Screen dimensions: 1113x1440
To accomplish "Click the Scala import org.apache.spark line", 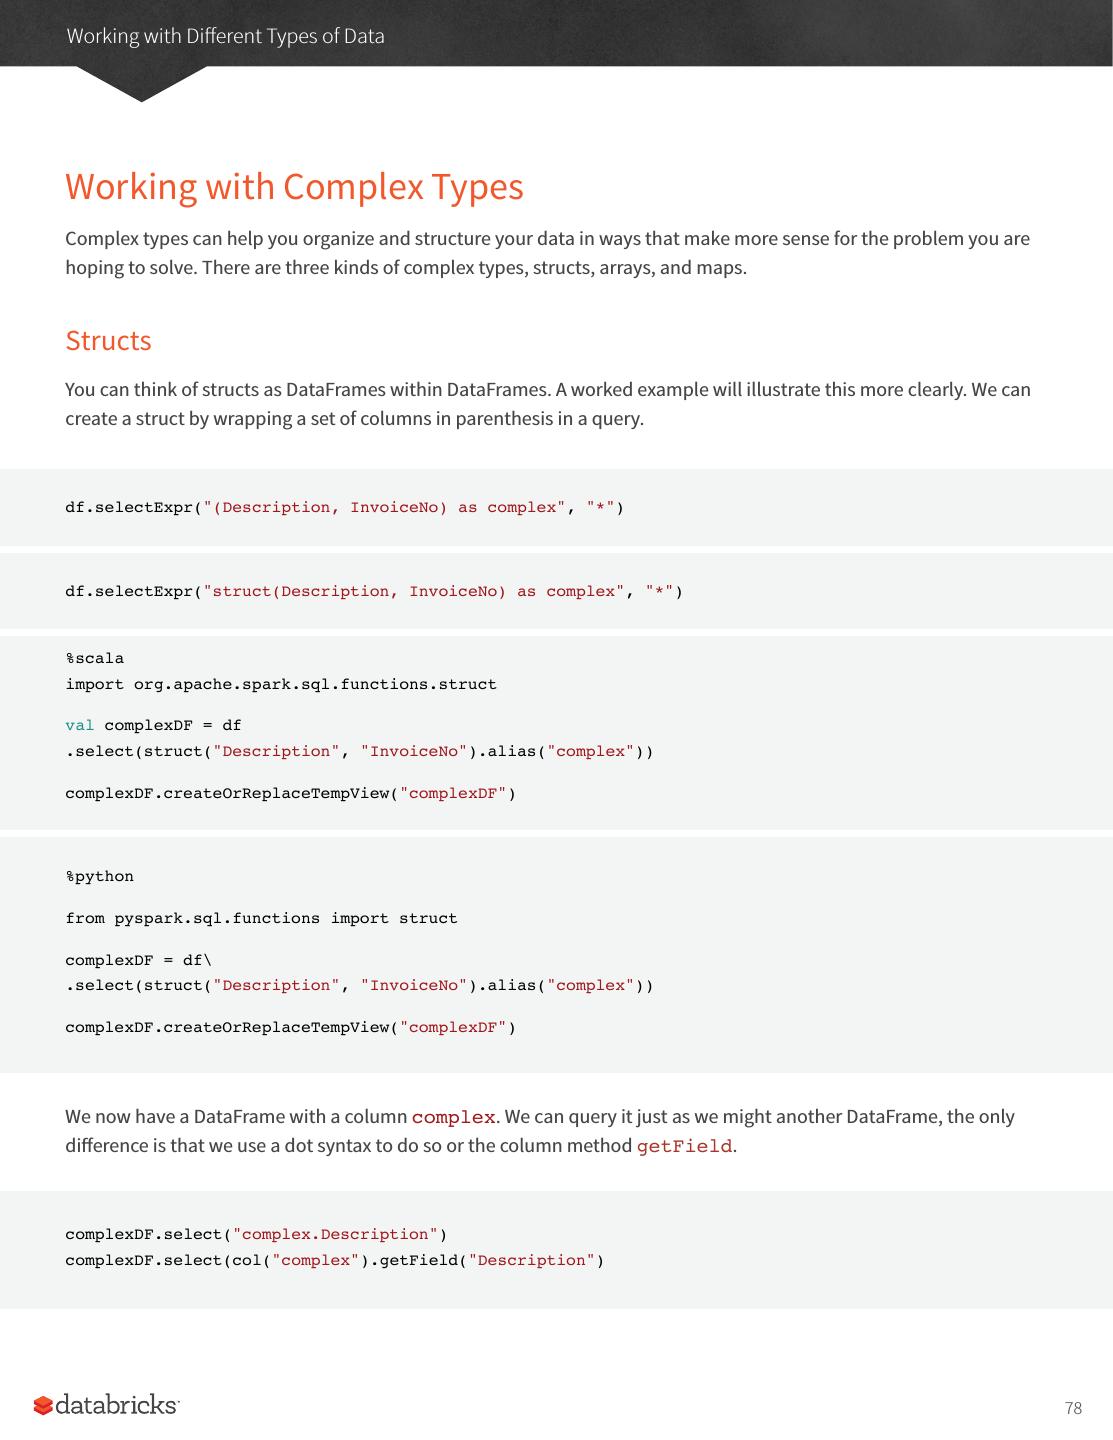I will tap(281, 684).
